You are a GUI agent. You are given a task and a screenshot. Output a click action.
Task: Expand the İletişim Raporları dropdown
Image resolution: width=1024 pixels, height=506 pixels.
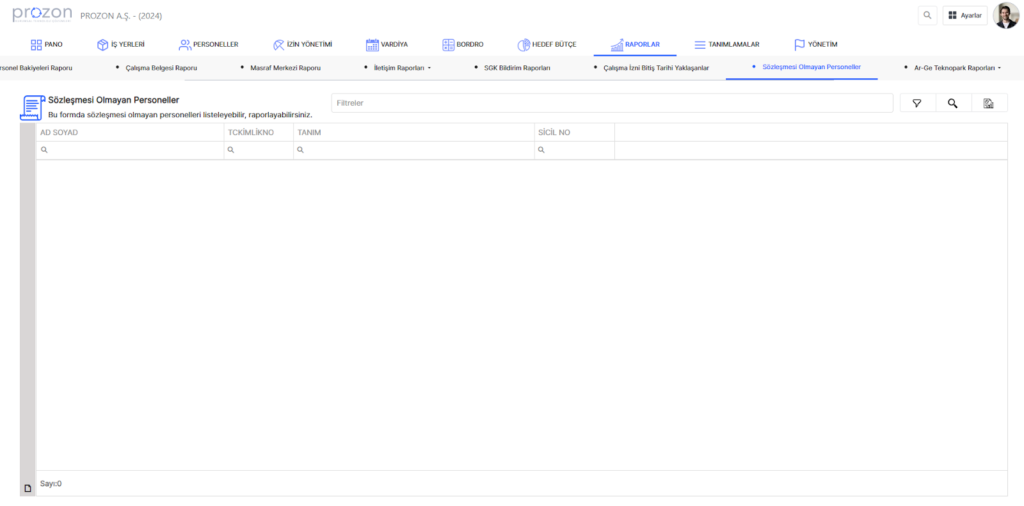pyautogui.click(x=400, y=68)
